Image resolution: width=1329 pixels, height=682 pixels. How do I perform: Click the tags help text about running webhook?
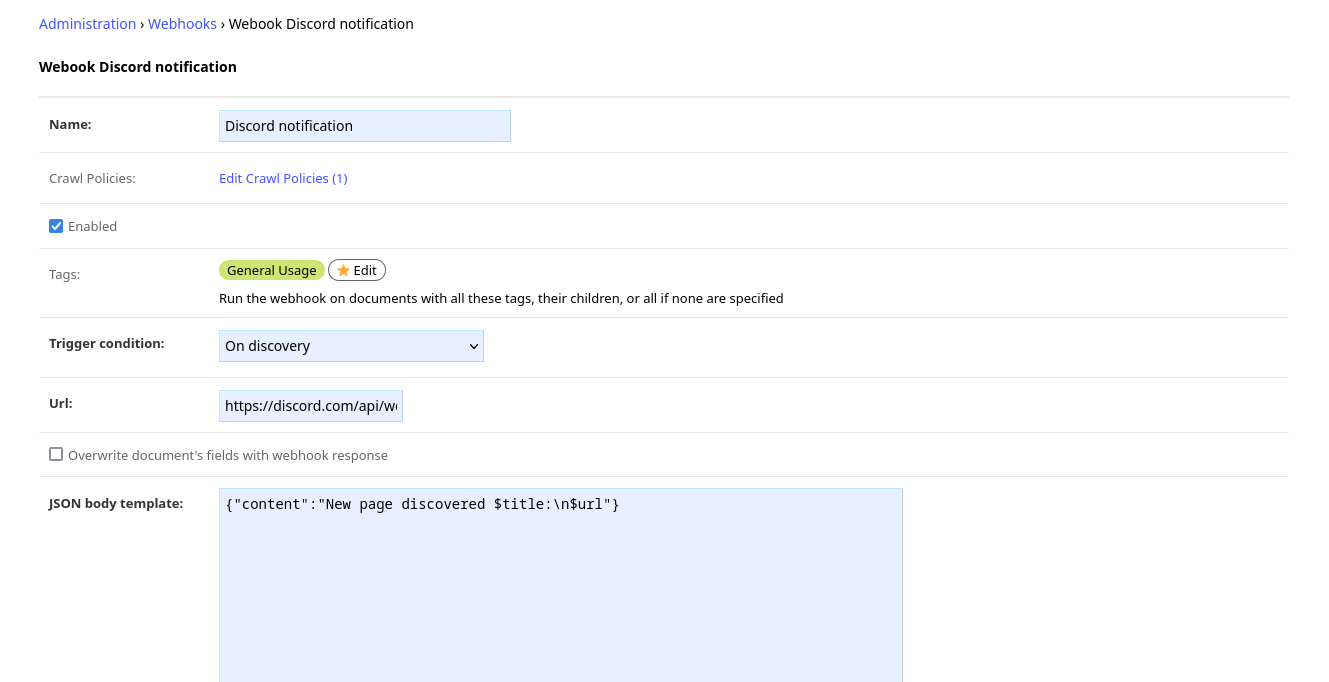click(501, 298)
